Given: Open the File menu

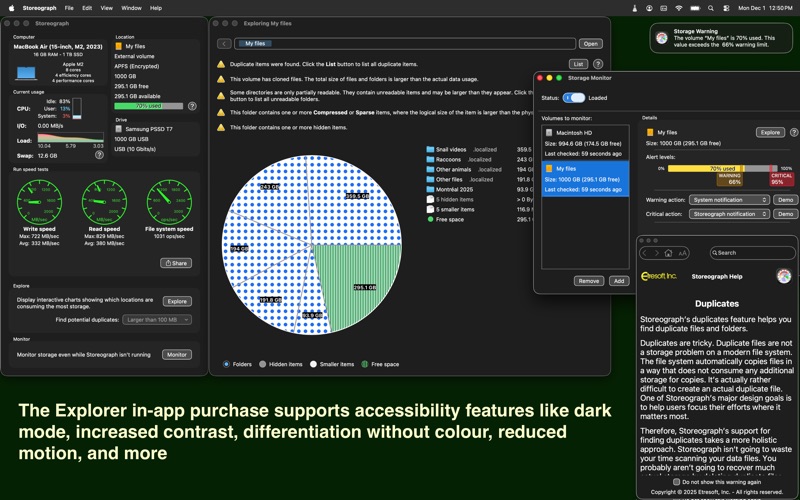Looking at the screenshot, I should pos(69,8).
